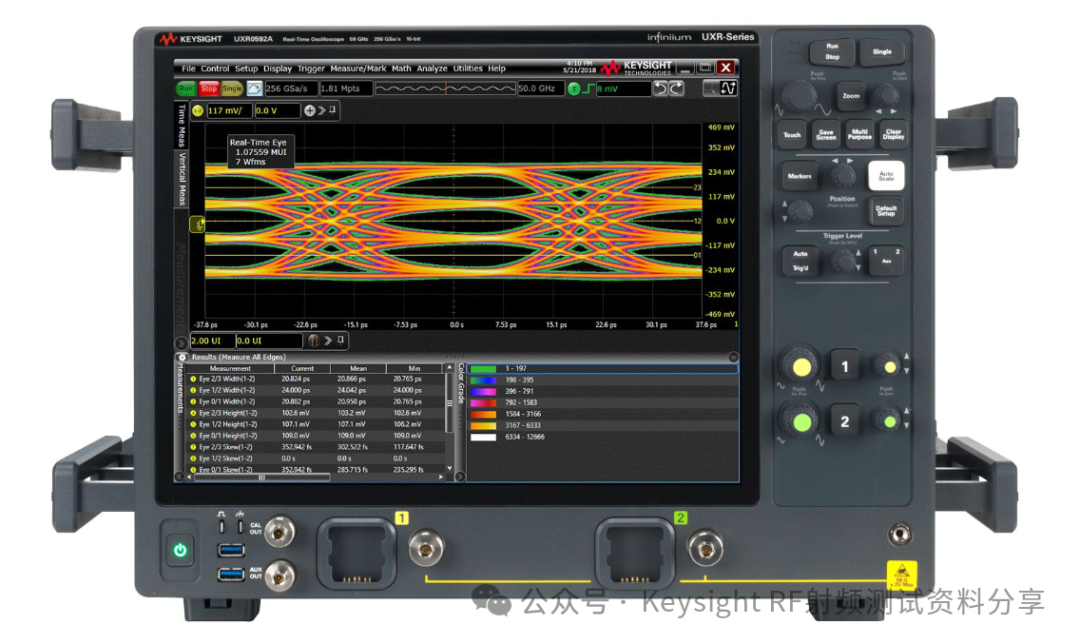
Task: Click the waveform cursor icon next to the magnifier
Action: coord(728,88)
